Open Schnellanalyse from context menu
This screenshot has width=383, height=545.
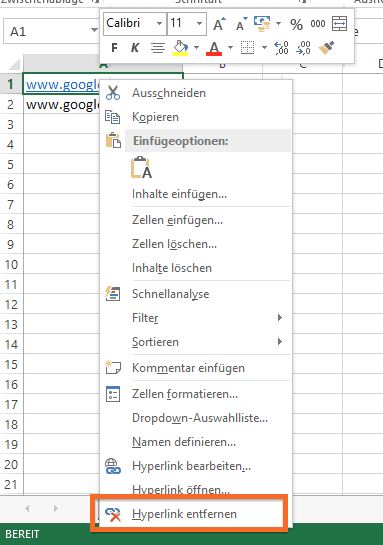196,294
